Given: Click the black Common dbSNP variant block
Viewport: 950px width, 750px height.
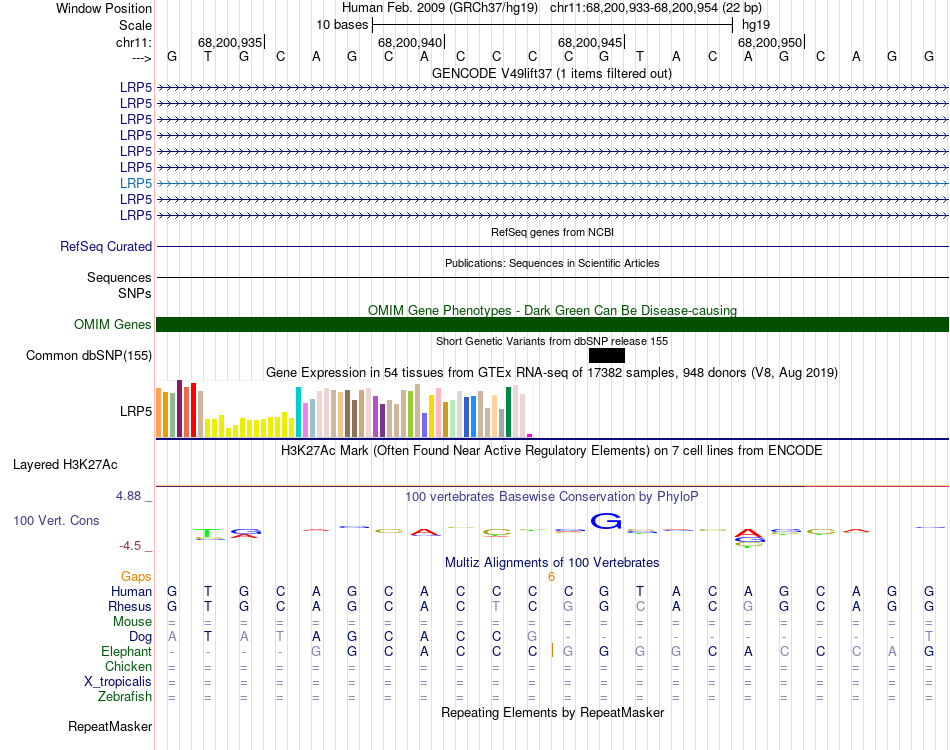Looking at the screenshot, I should point(606,355).
